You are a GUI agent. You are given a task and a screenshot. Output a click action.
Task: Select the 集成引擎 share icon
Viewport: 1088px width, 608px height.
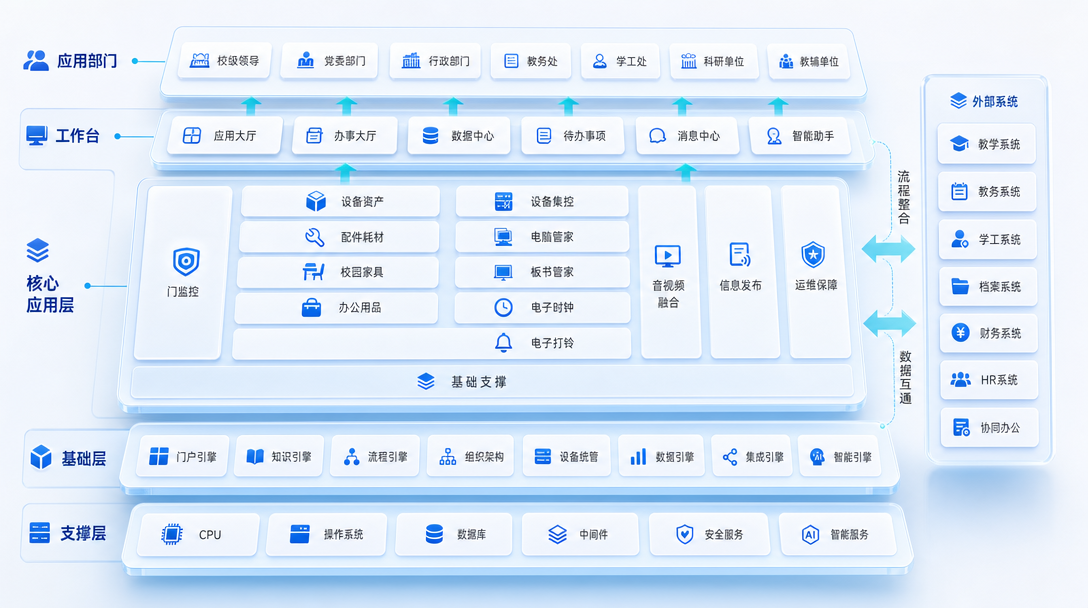pyautogui.click(x=730, y=457)
